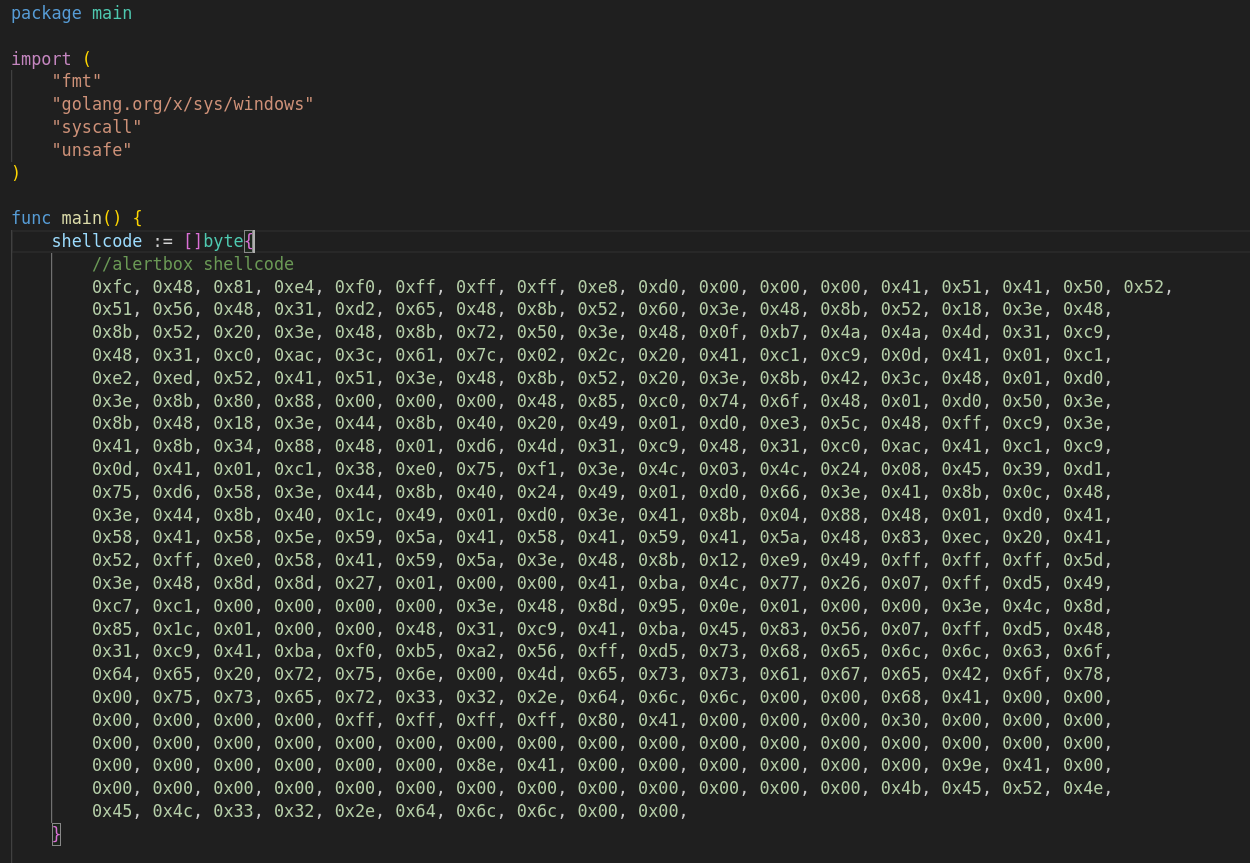Screen dimensions: 1250x863
Task: Click the closing pink brace below the byte array
Action: (57, 833)
